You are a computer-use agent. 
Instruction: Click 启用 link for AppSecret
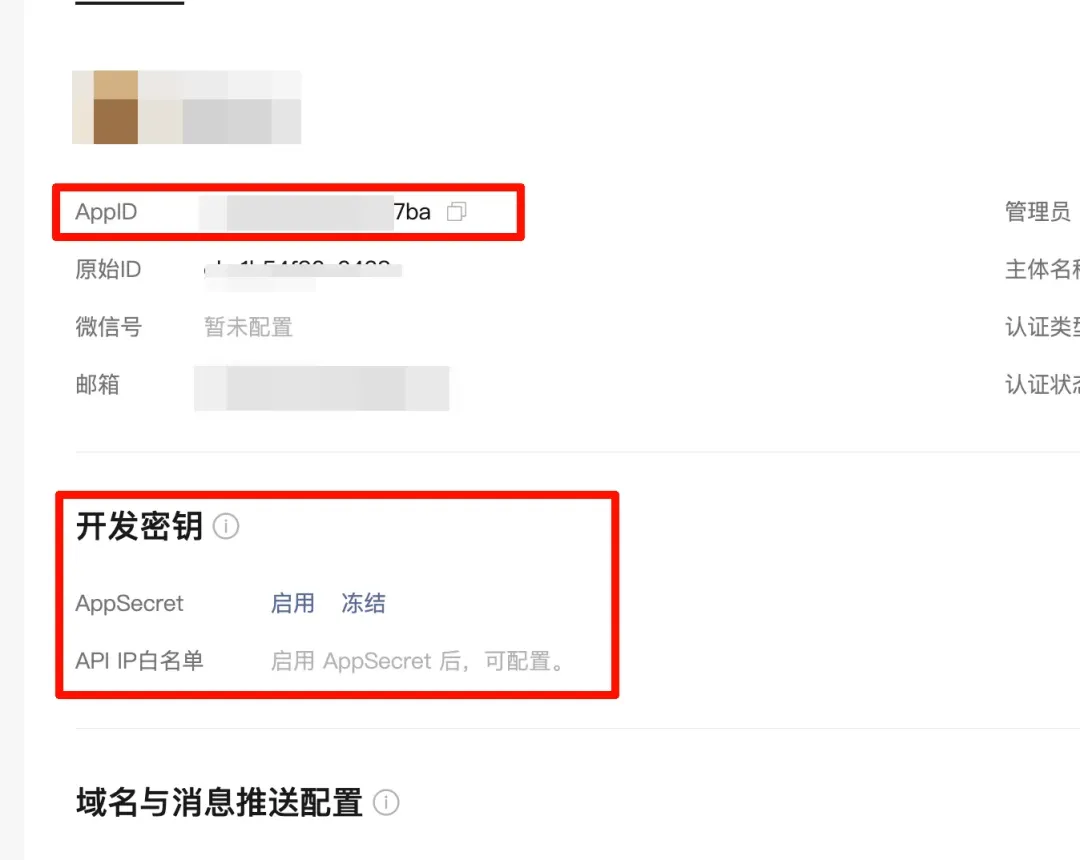[293, 603]
